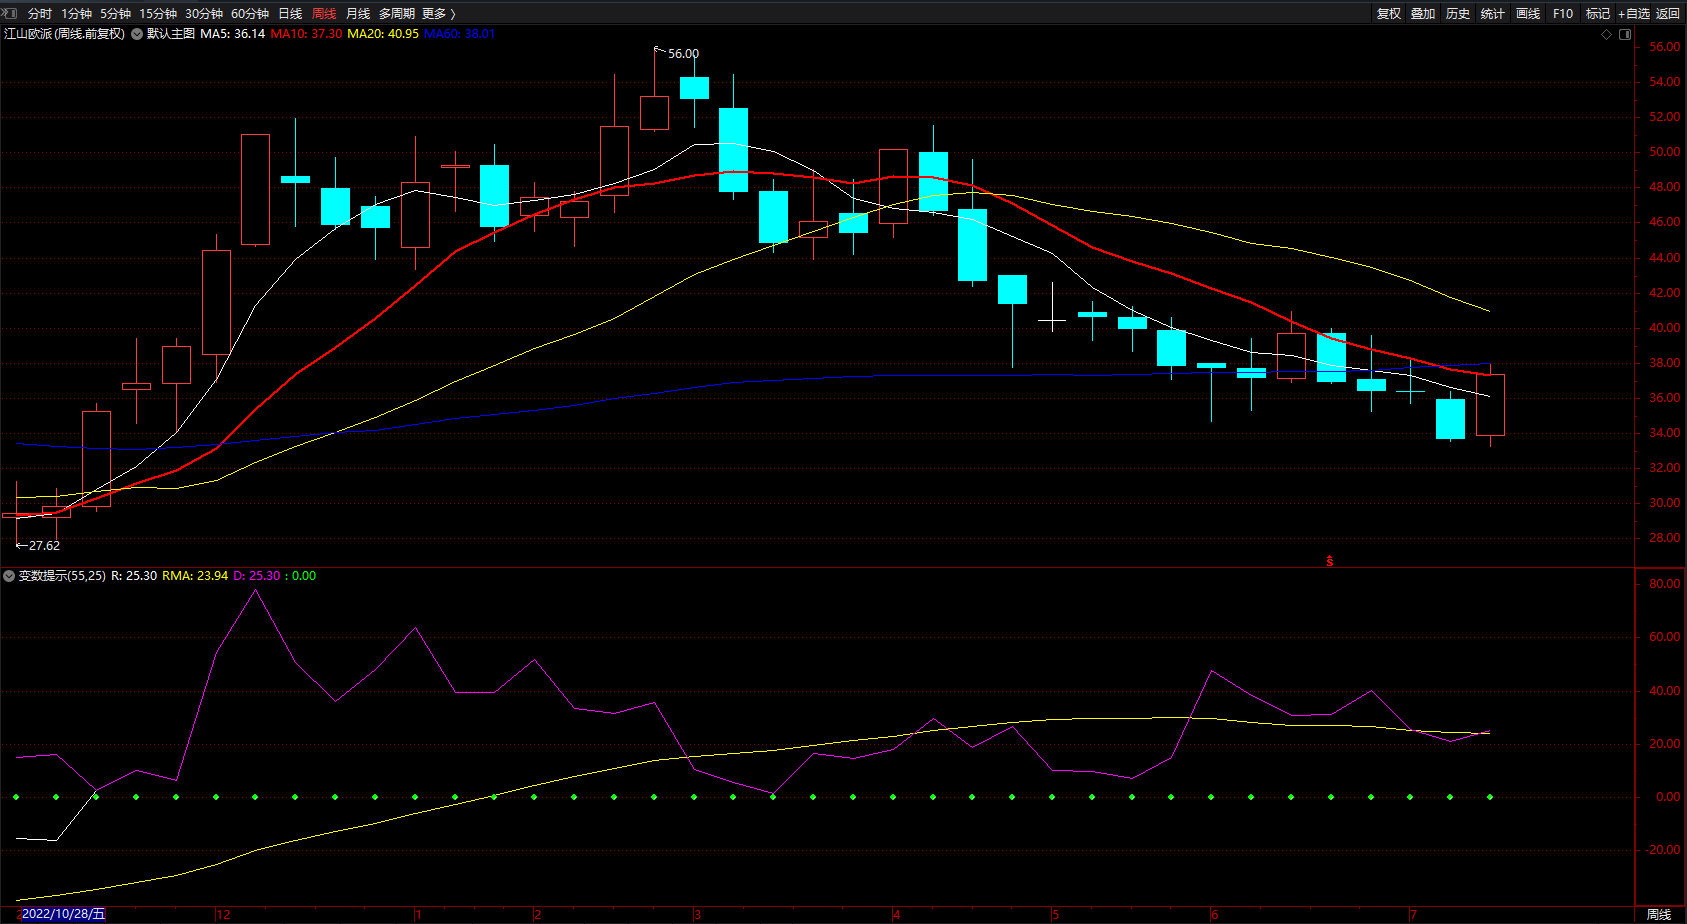Click the 返回 back button
1687x924 pixels.
point(1668,13)
